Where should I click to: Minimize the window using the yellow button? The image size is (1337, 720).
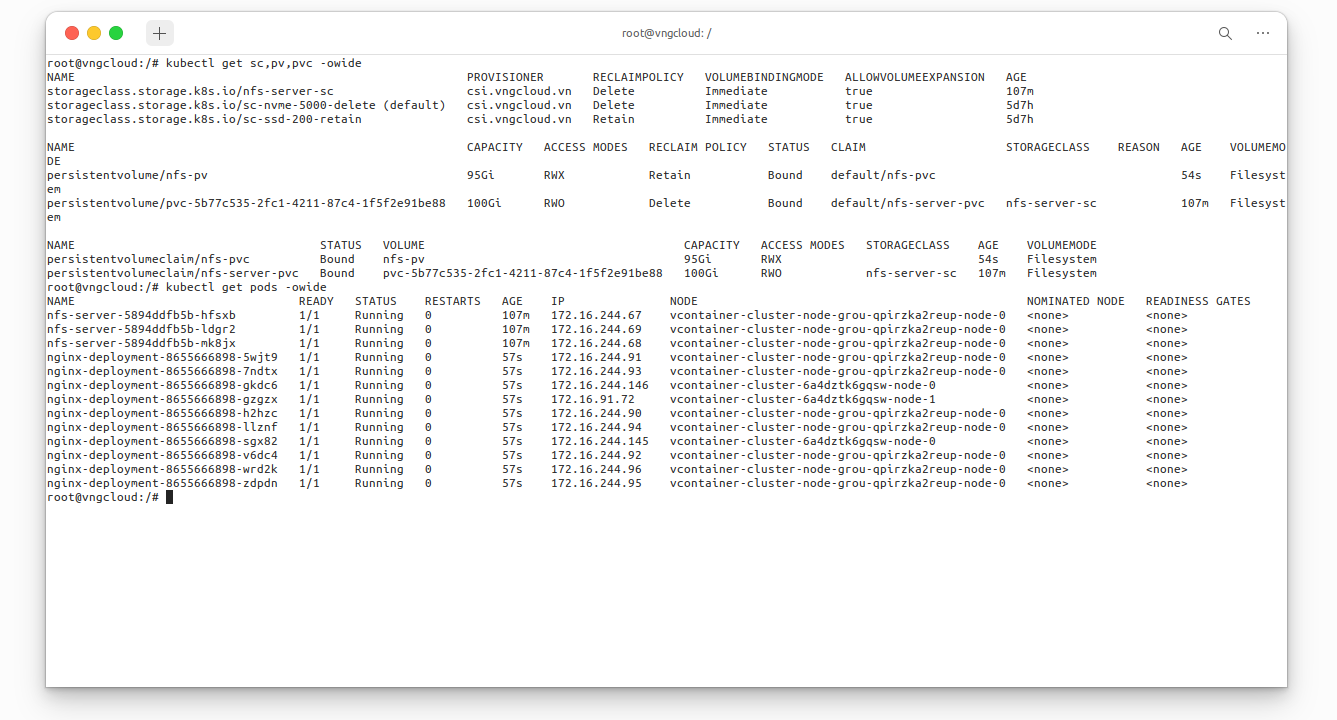tap(94, 33)
